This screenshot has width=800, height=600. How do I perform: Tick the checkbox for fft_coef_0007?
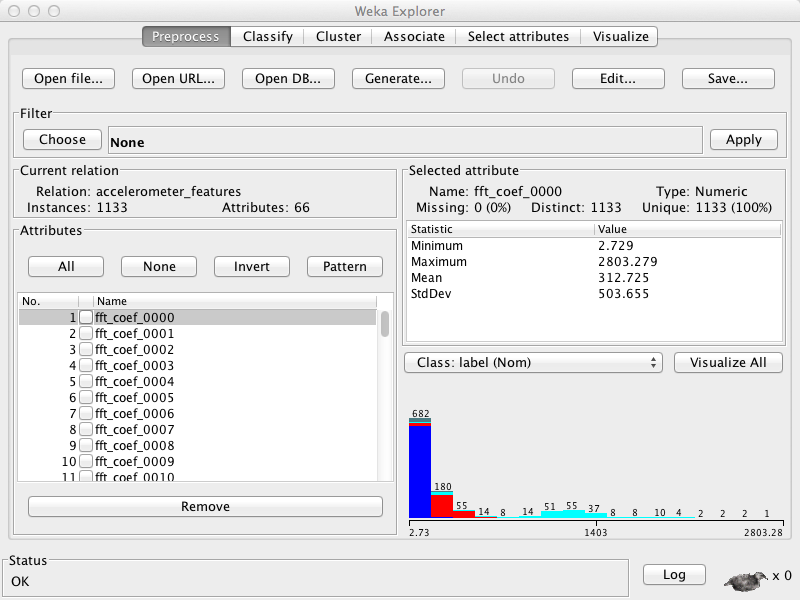point(86,429)
